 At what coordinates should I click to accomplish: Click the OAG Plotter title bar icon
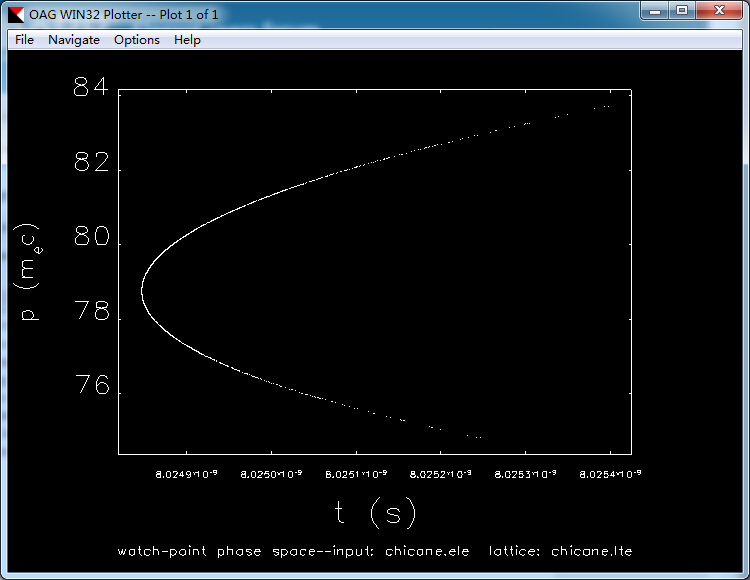[x=16, y=13]
